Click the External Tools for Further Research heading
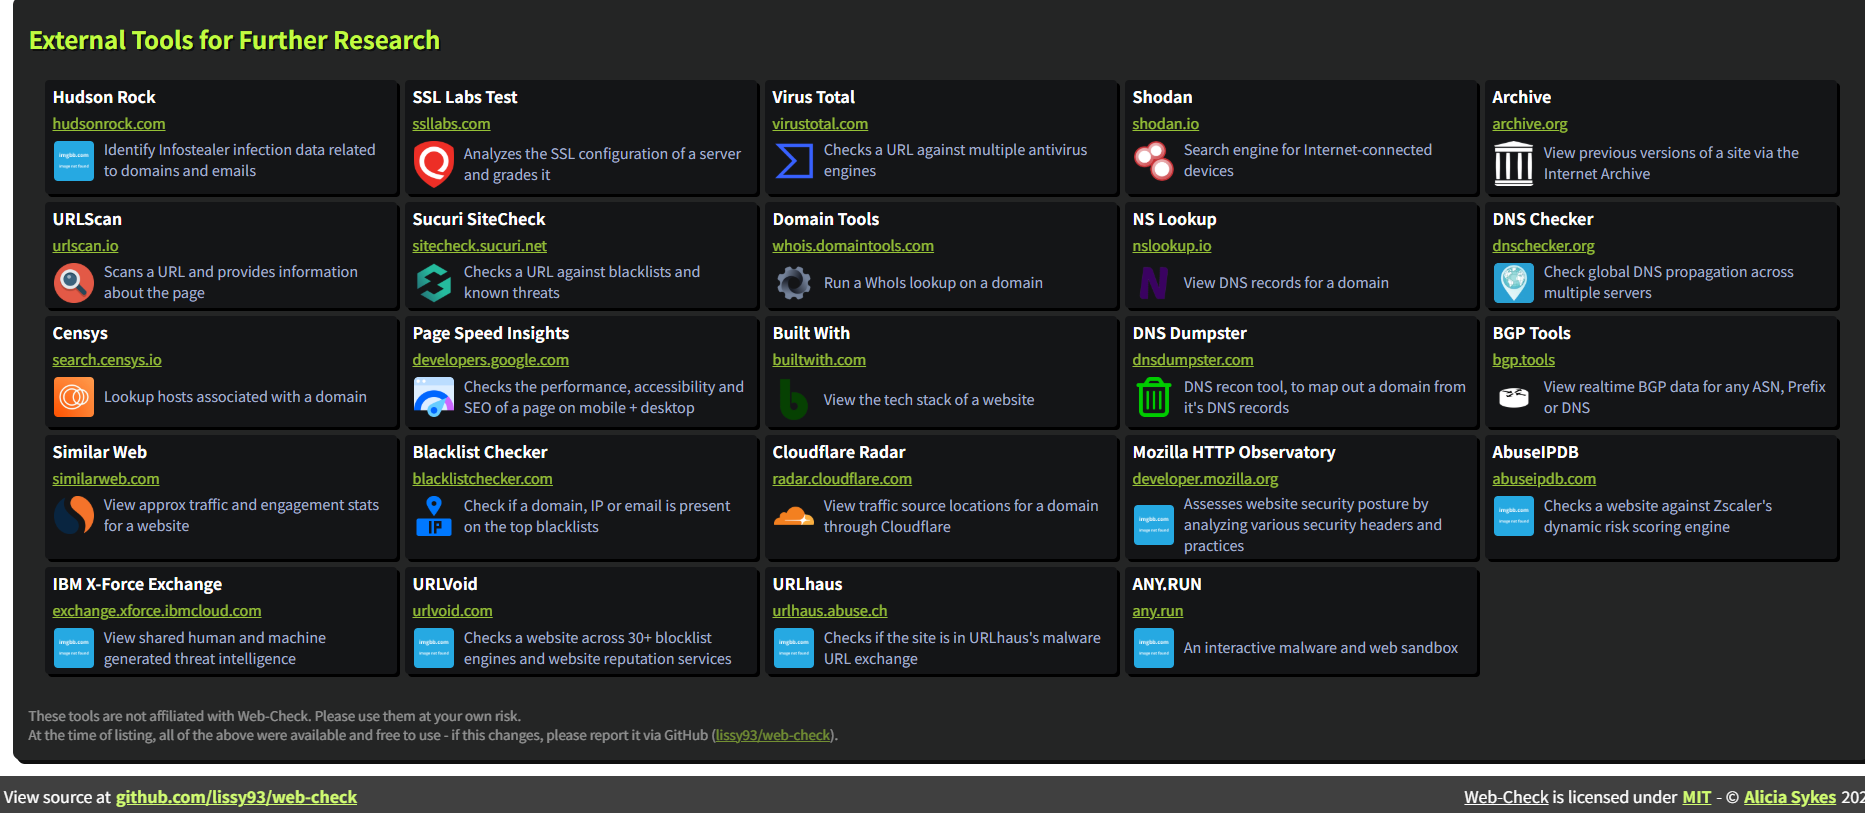Viewport: 1865px width, 813px height. tap(234, 40)
